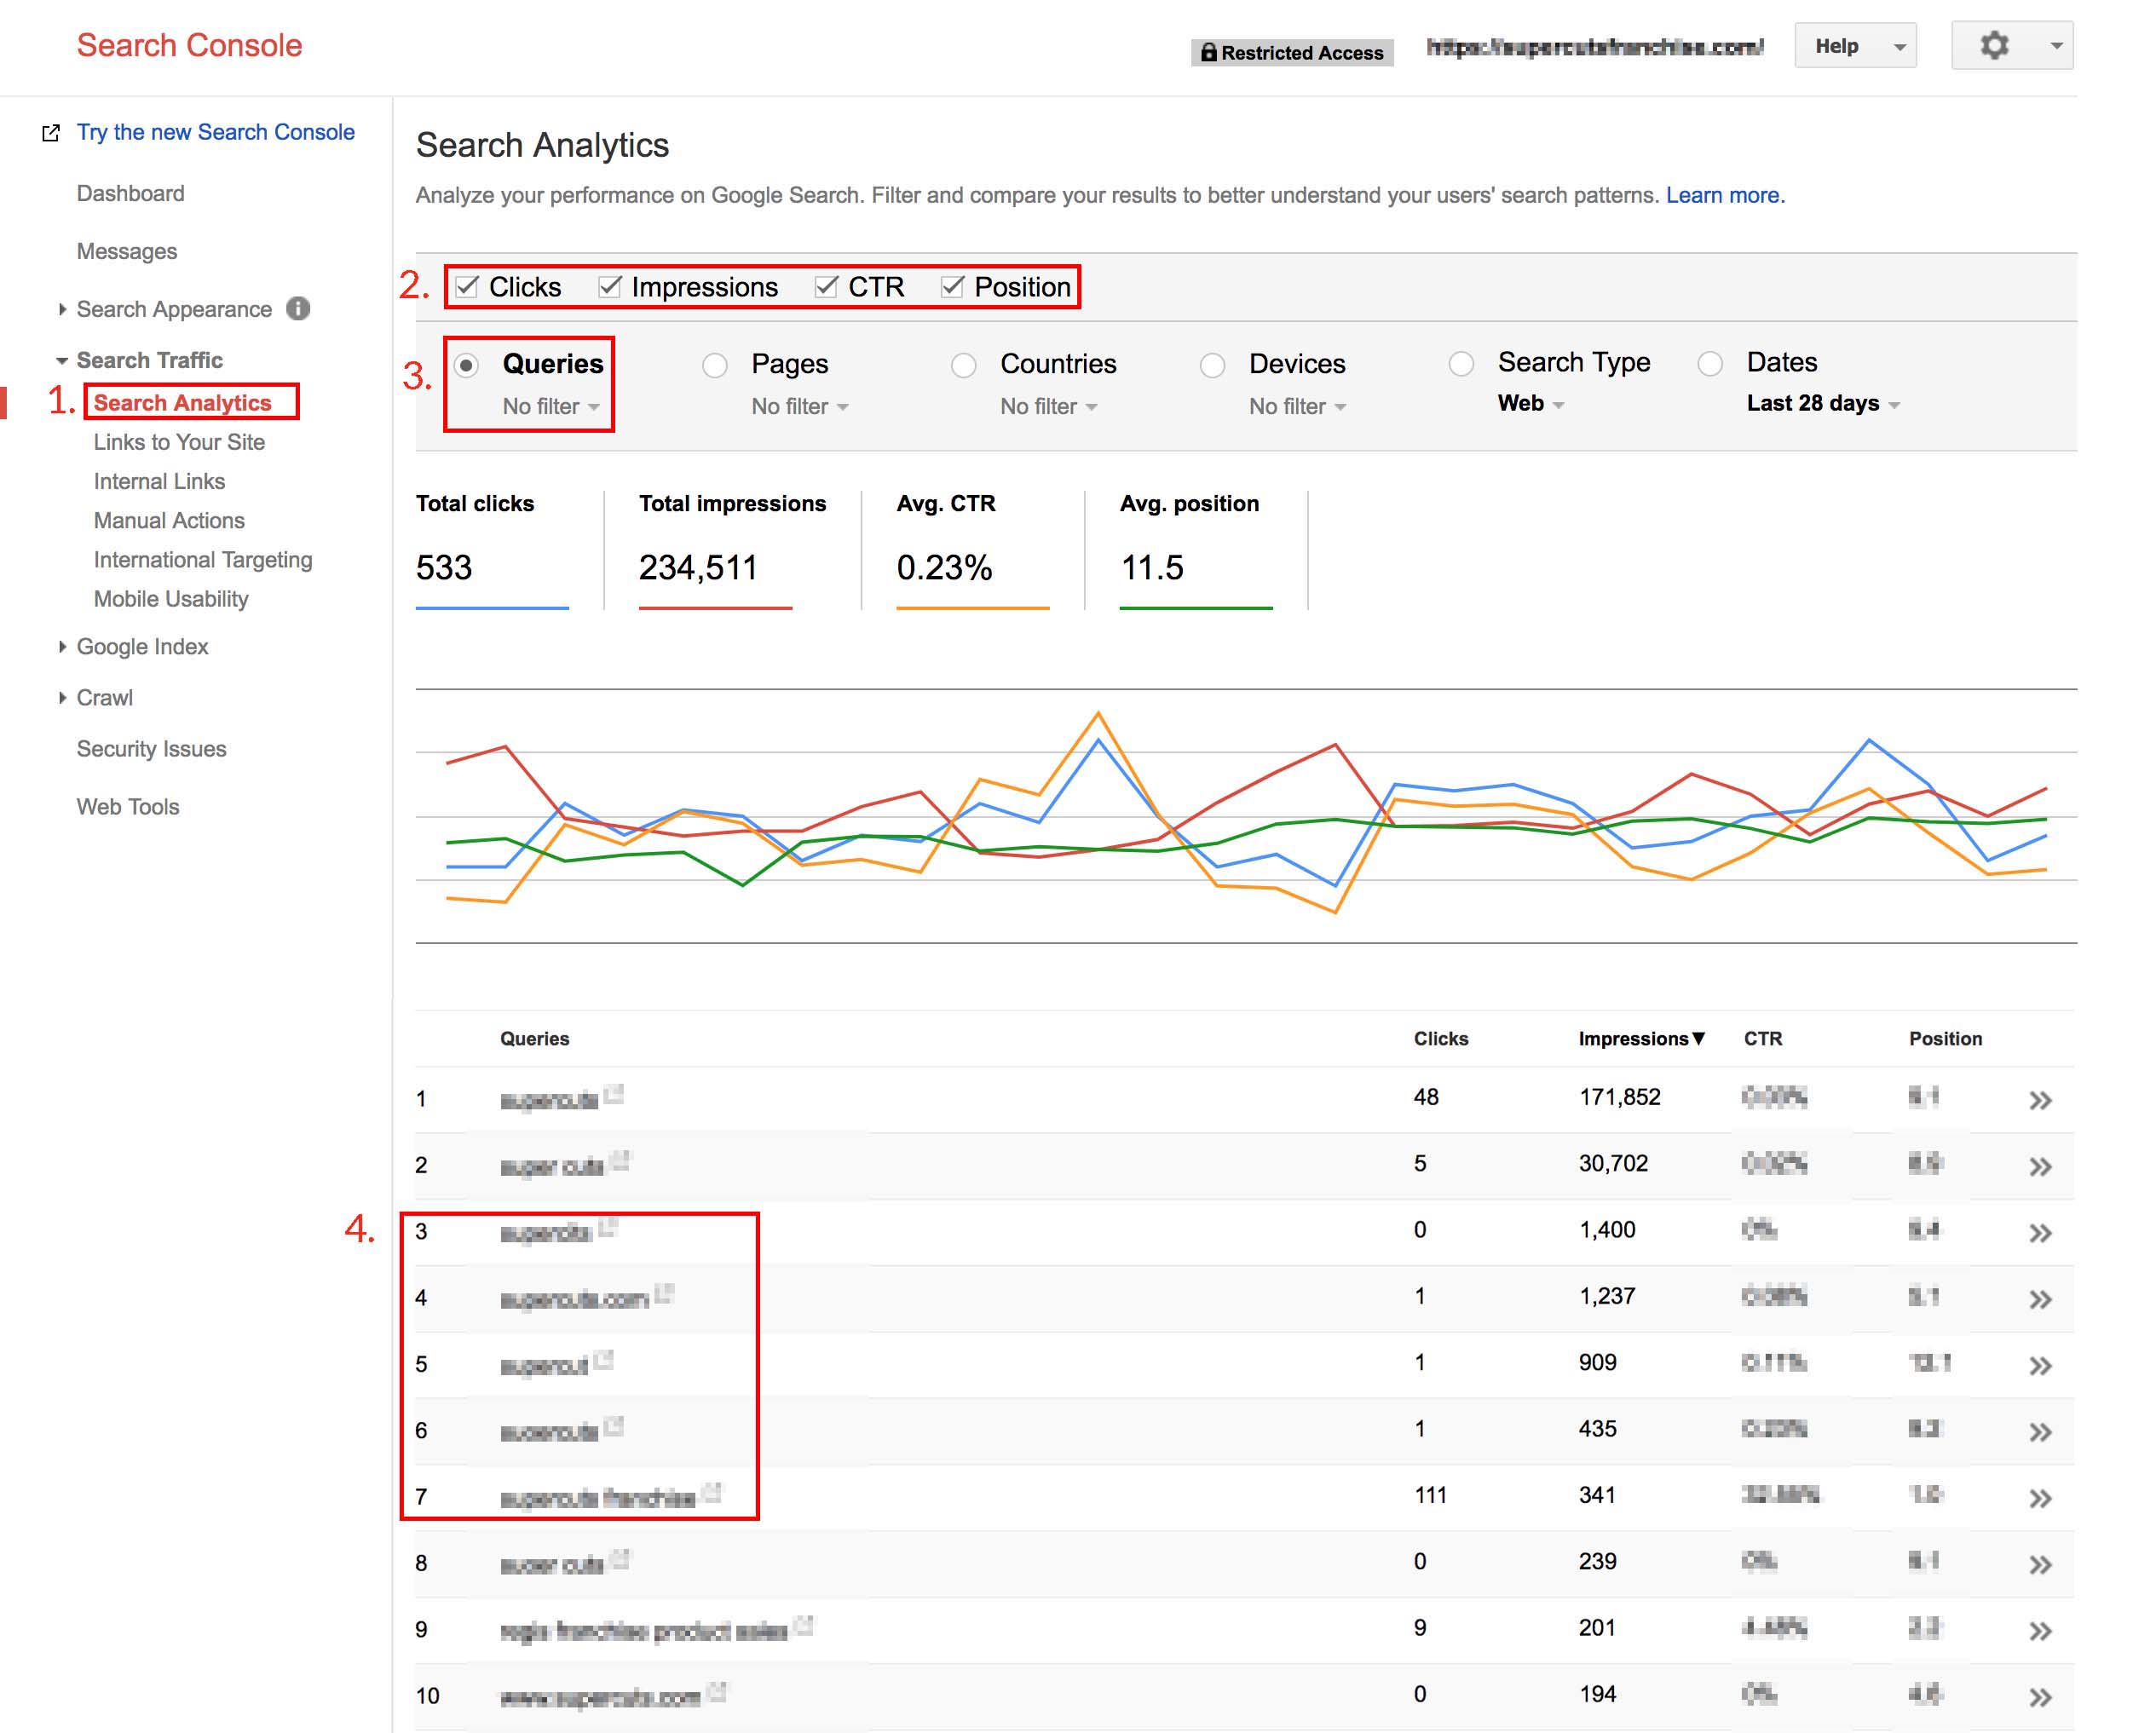
Task: Open external link icon for query row 9
Action: 804,1625
